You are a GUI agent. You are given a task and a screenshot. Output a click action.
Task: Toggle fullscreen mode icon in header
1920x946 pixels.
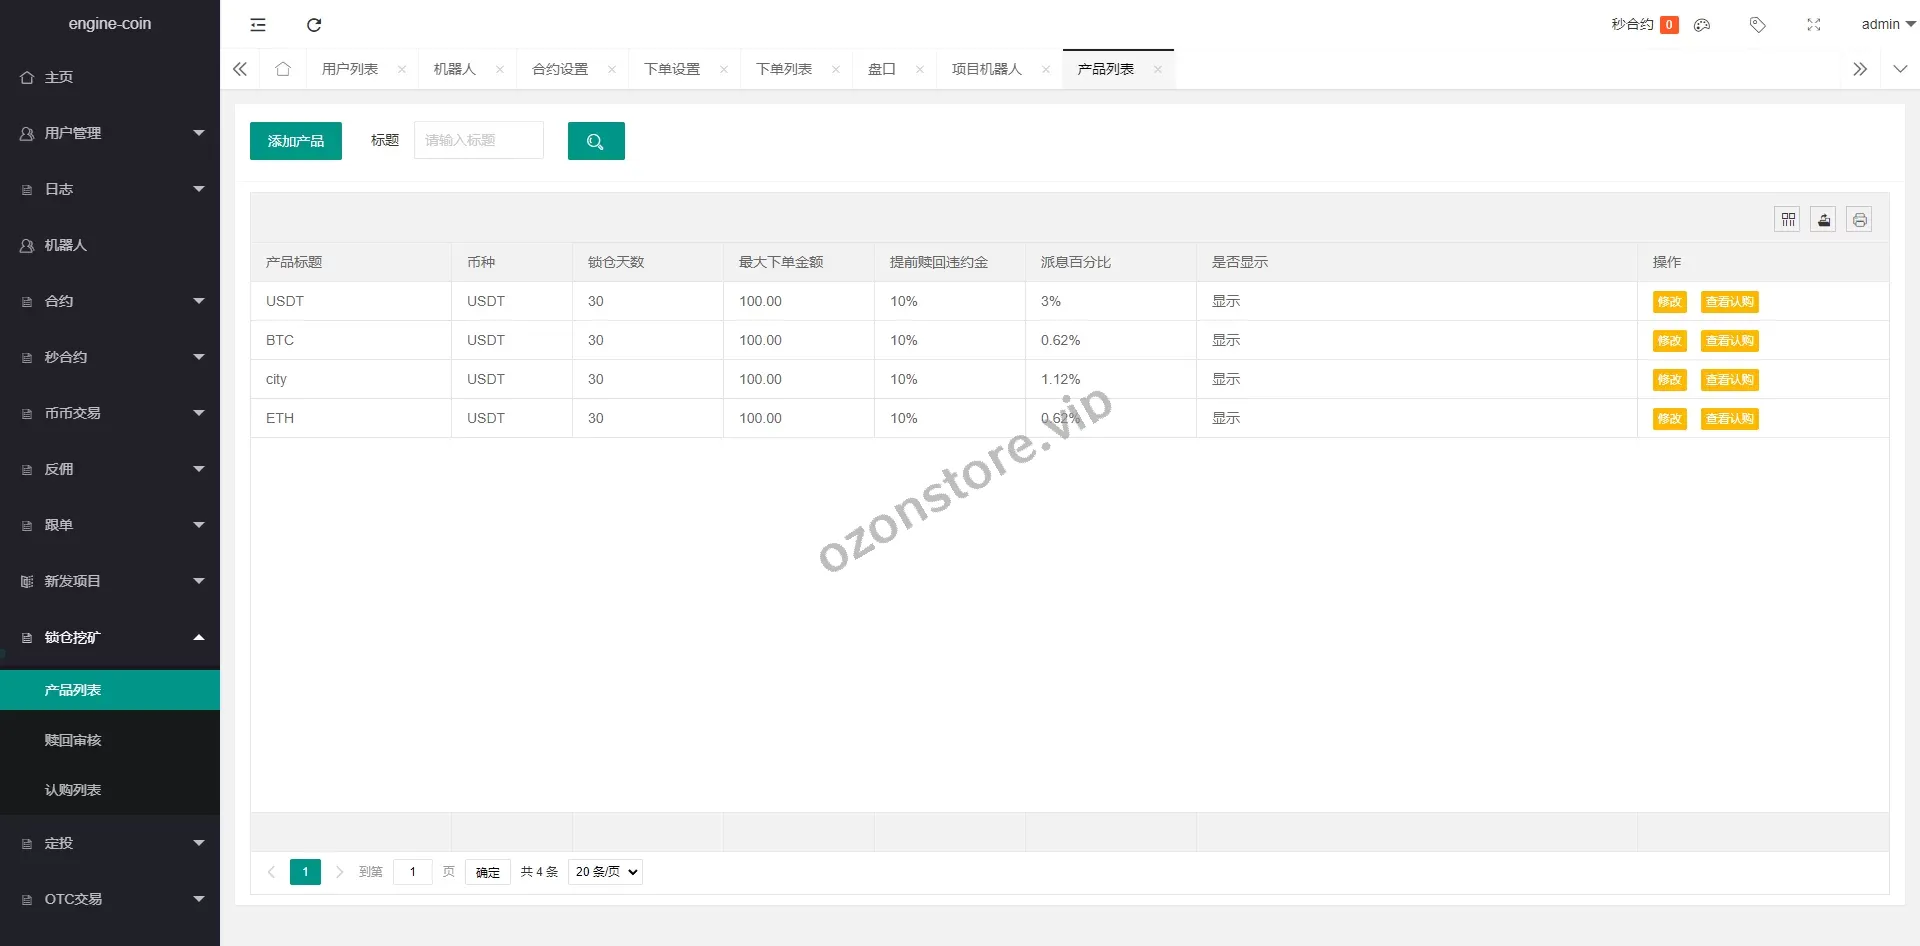tap(1814, 25)
